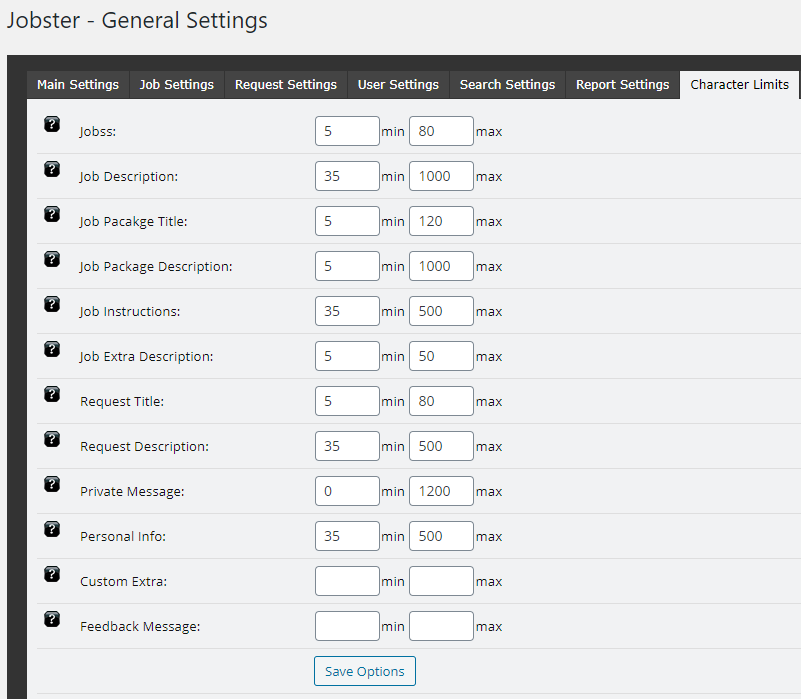Open the Request Settings tab

tap(286, 85)
